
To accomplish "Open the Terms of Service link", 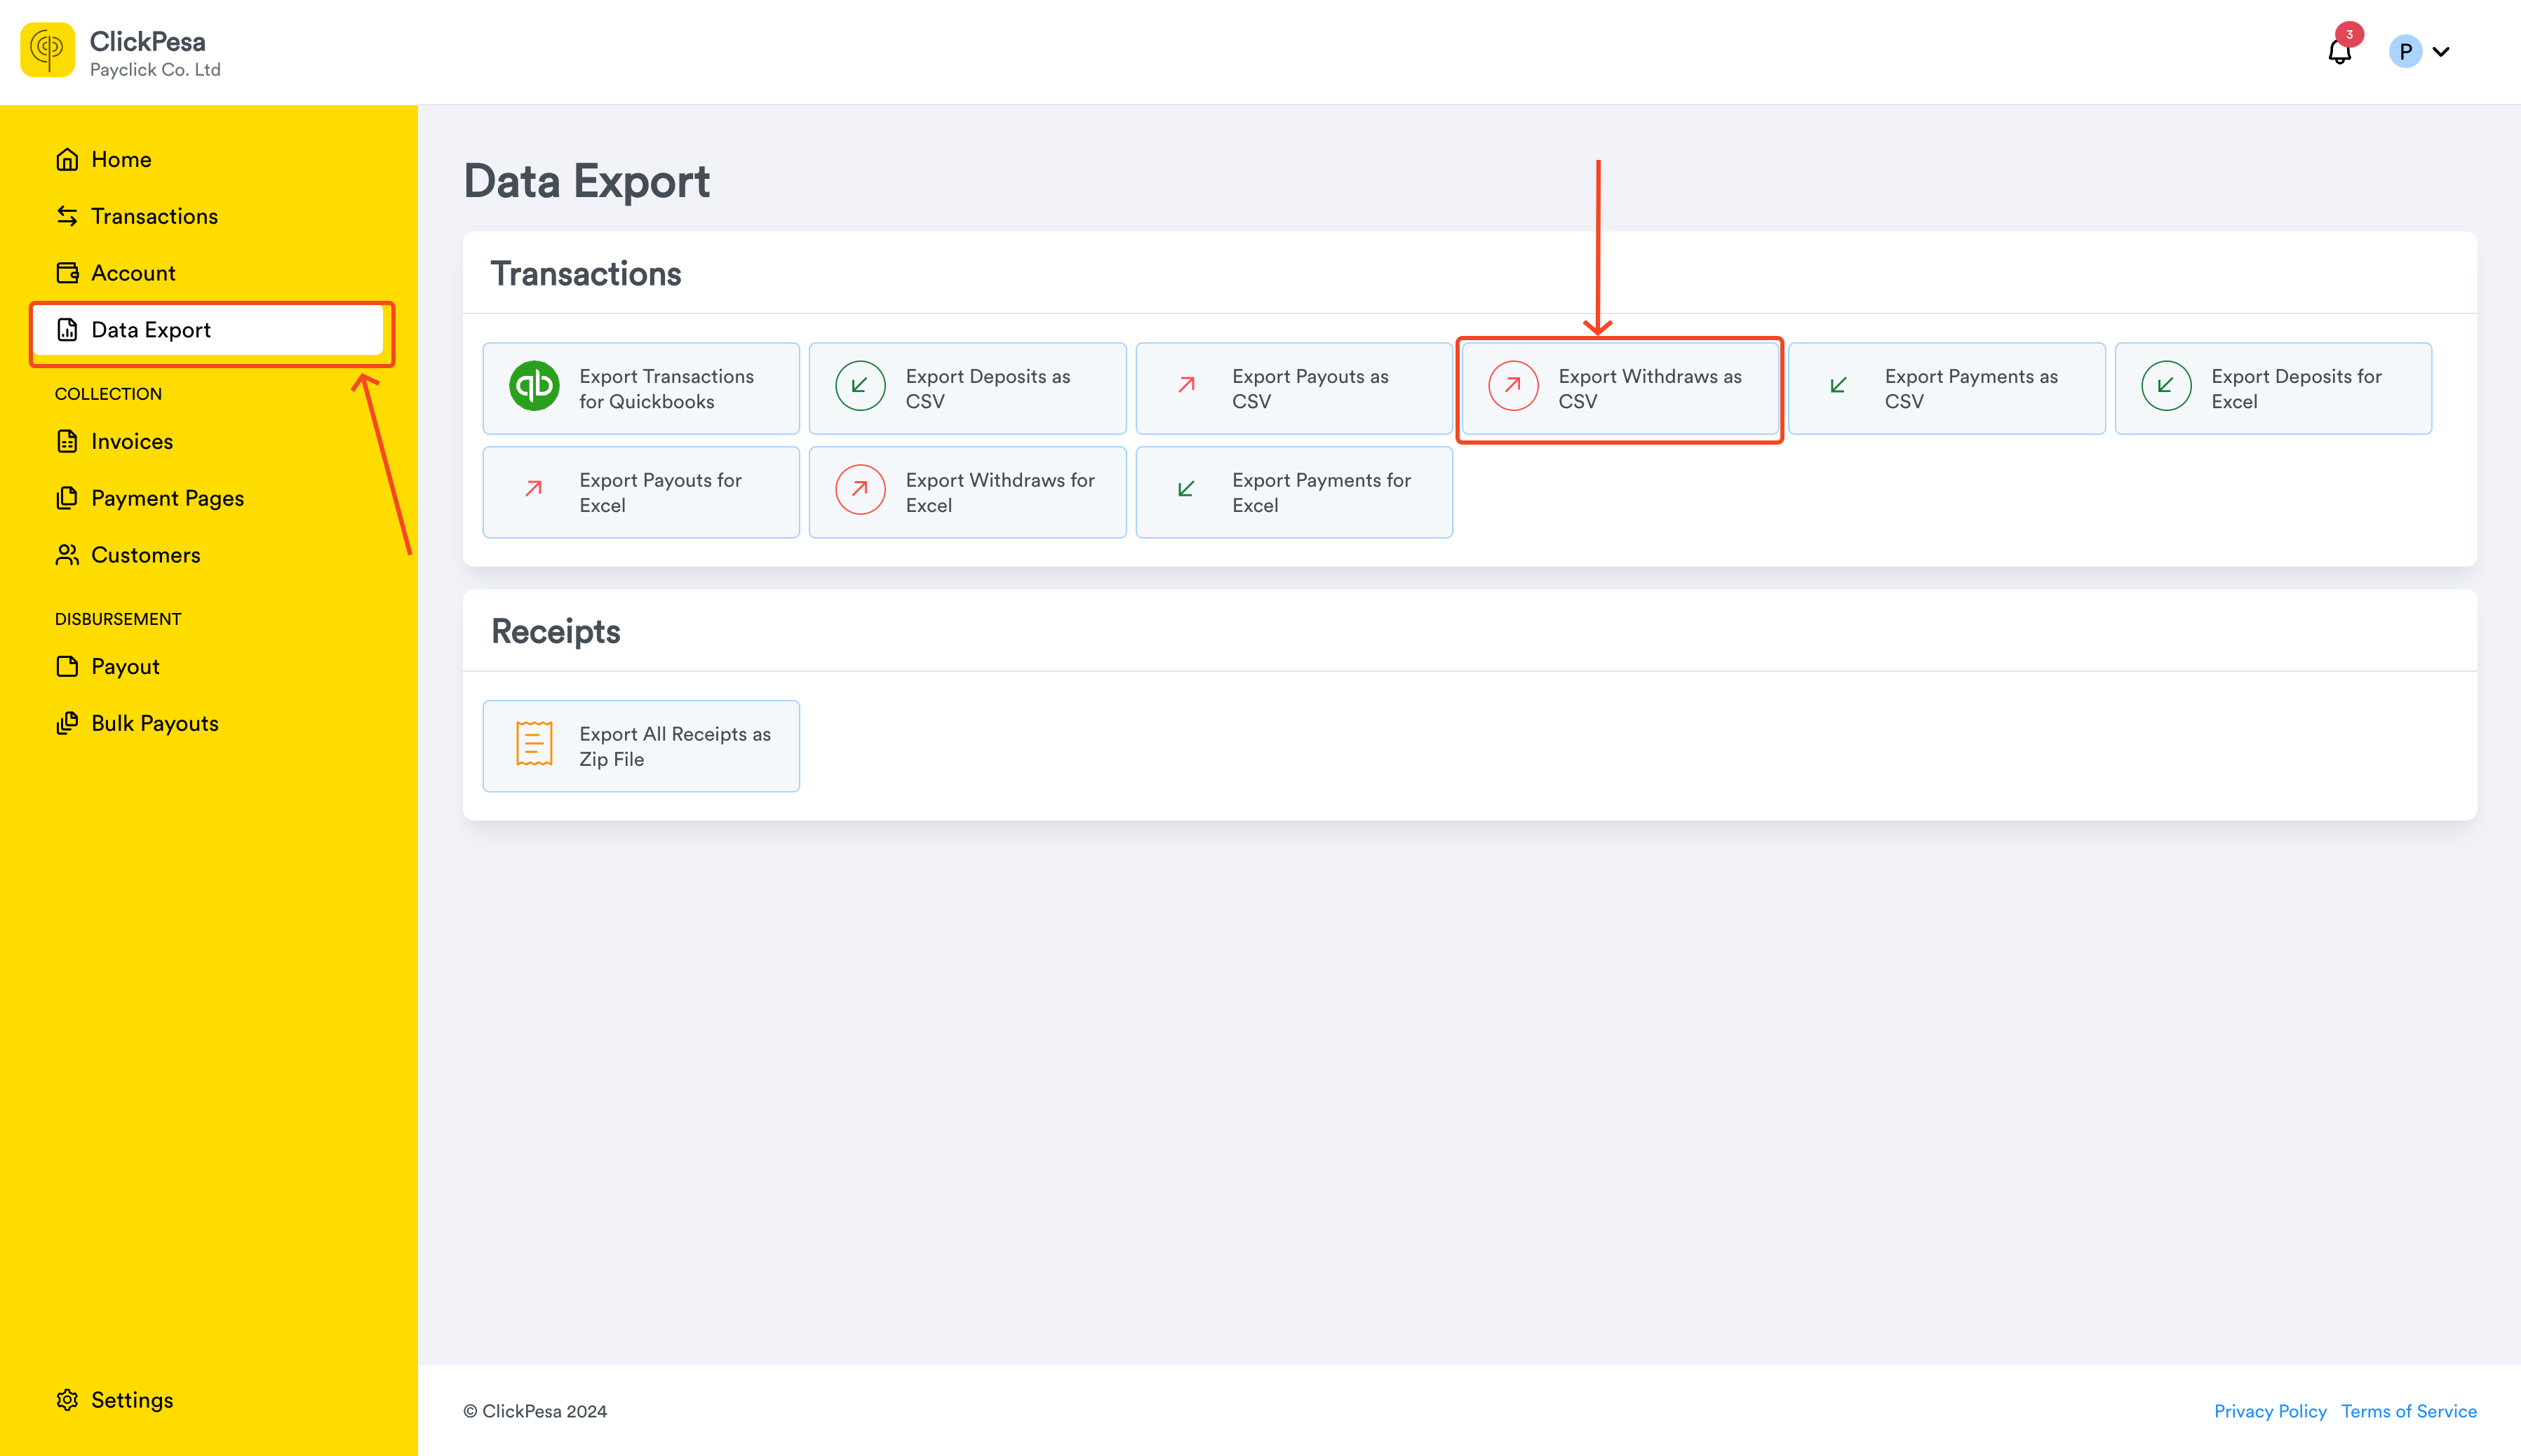I will [2408, 1411].
